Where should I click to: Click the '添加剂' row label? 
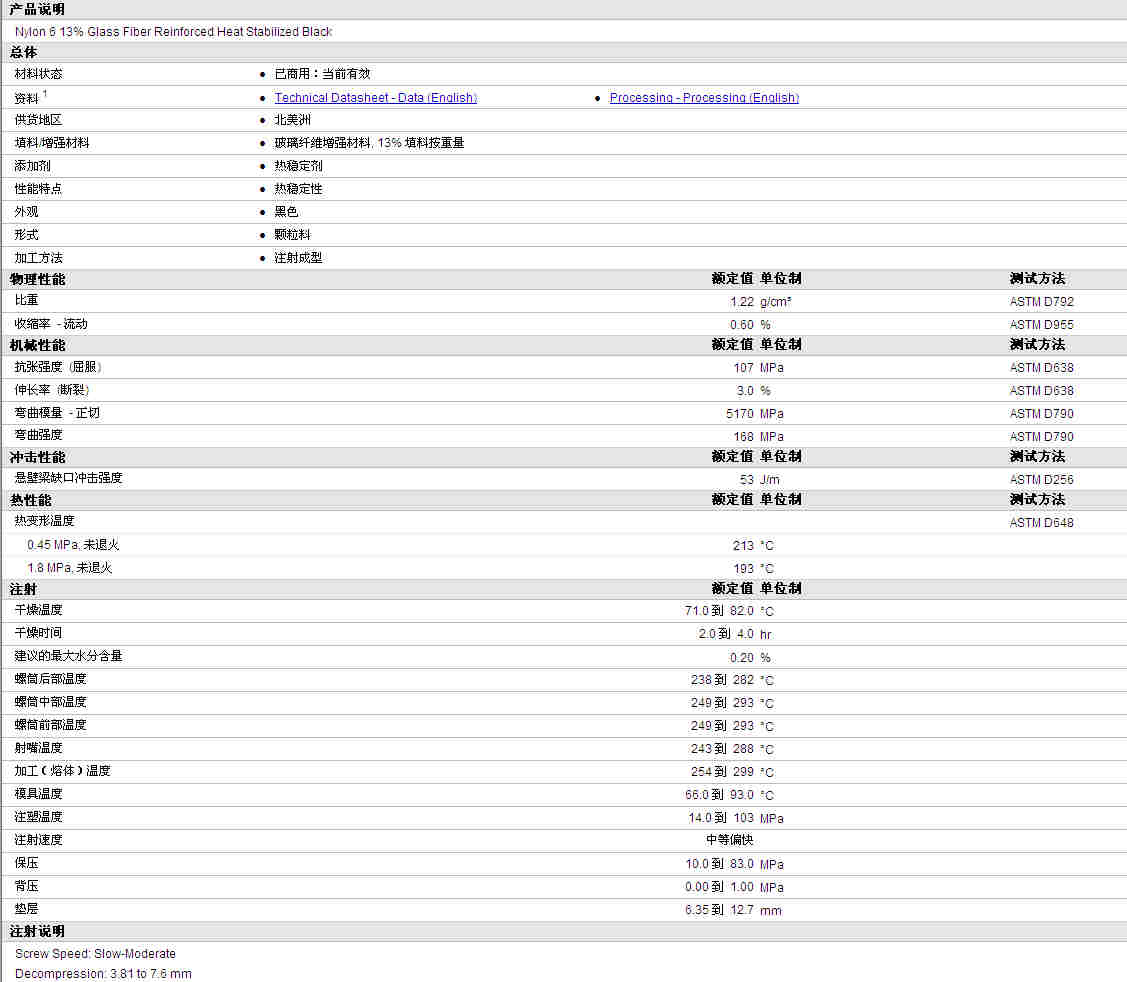point(32,166)
